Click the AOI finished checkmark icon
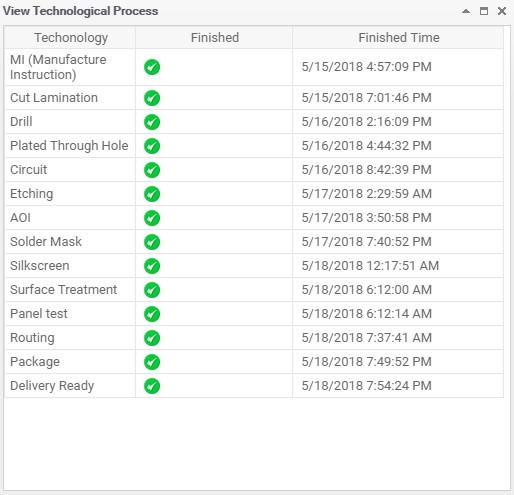Screen dimensions: 514x495 click(x=152, y=218)
